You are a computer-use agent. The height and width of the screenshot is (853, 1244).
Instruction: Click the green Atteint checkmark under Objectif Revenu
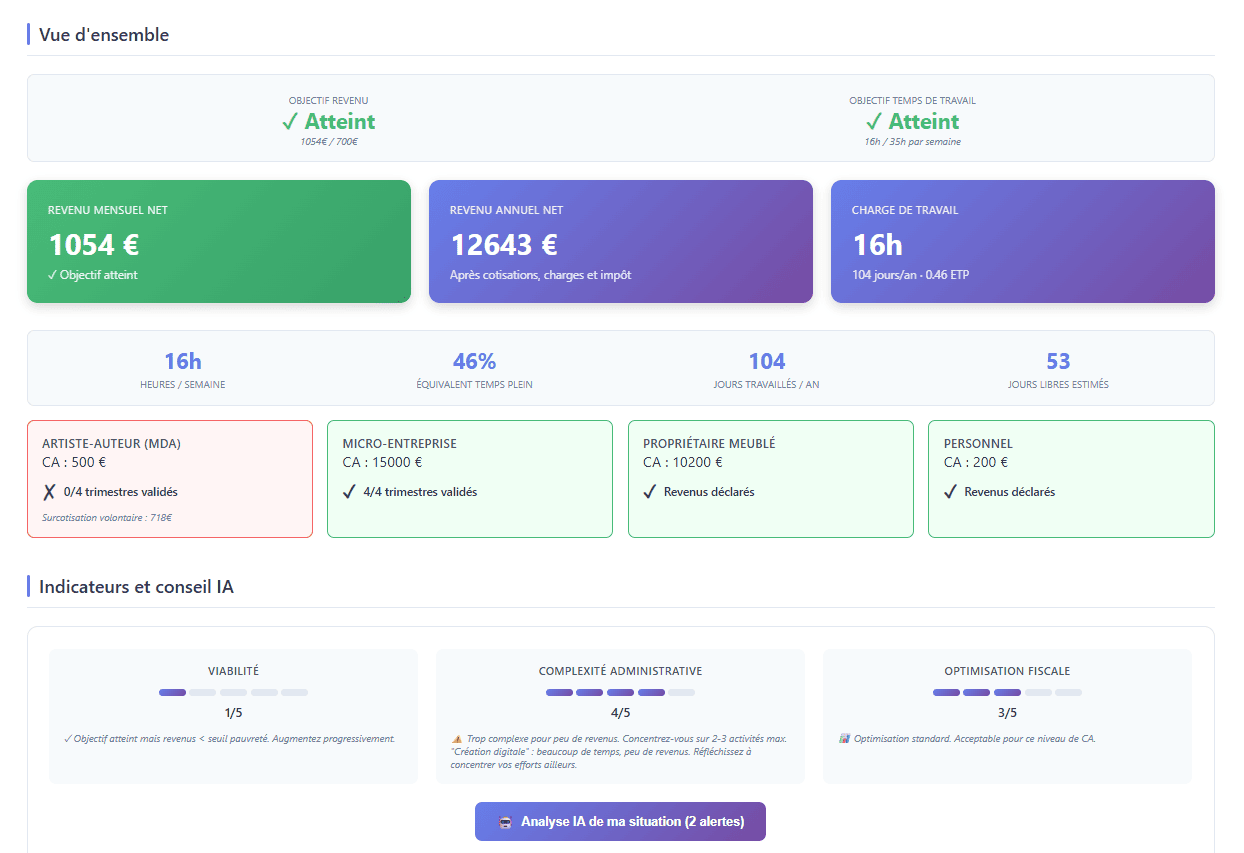coord(290,122)
